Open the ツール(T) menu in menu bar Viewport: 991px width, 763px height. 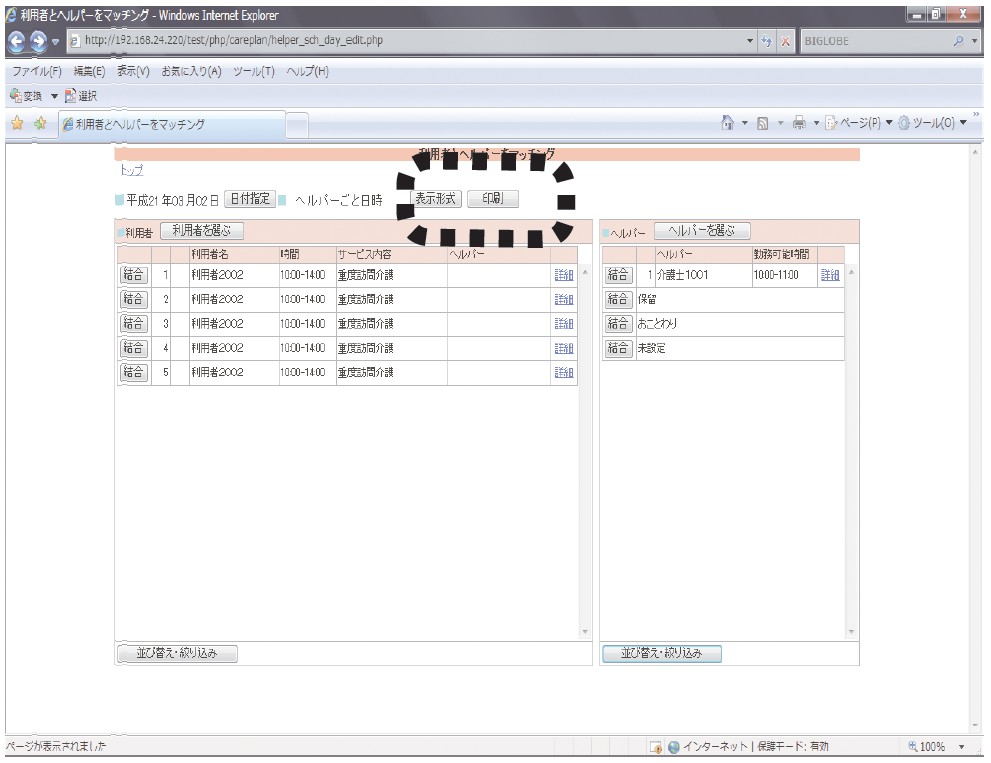[x=253, y=71]
